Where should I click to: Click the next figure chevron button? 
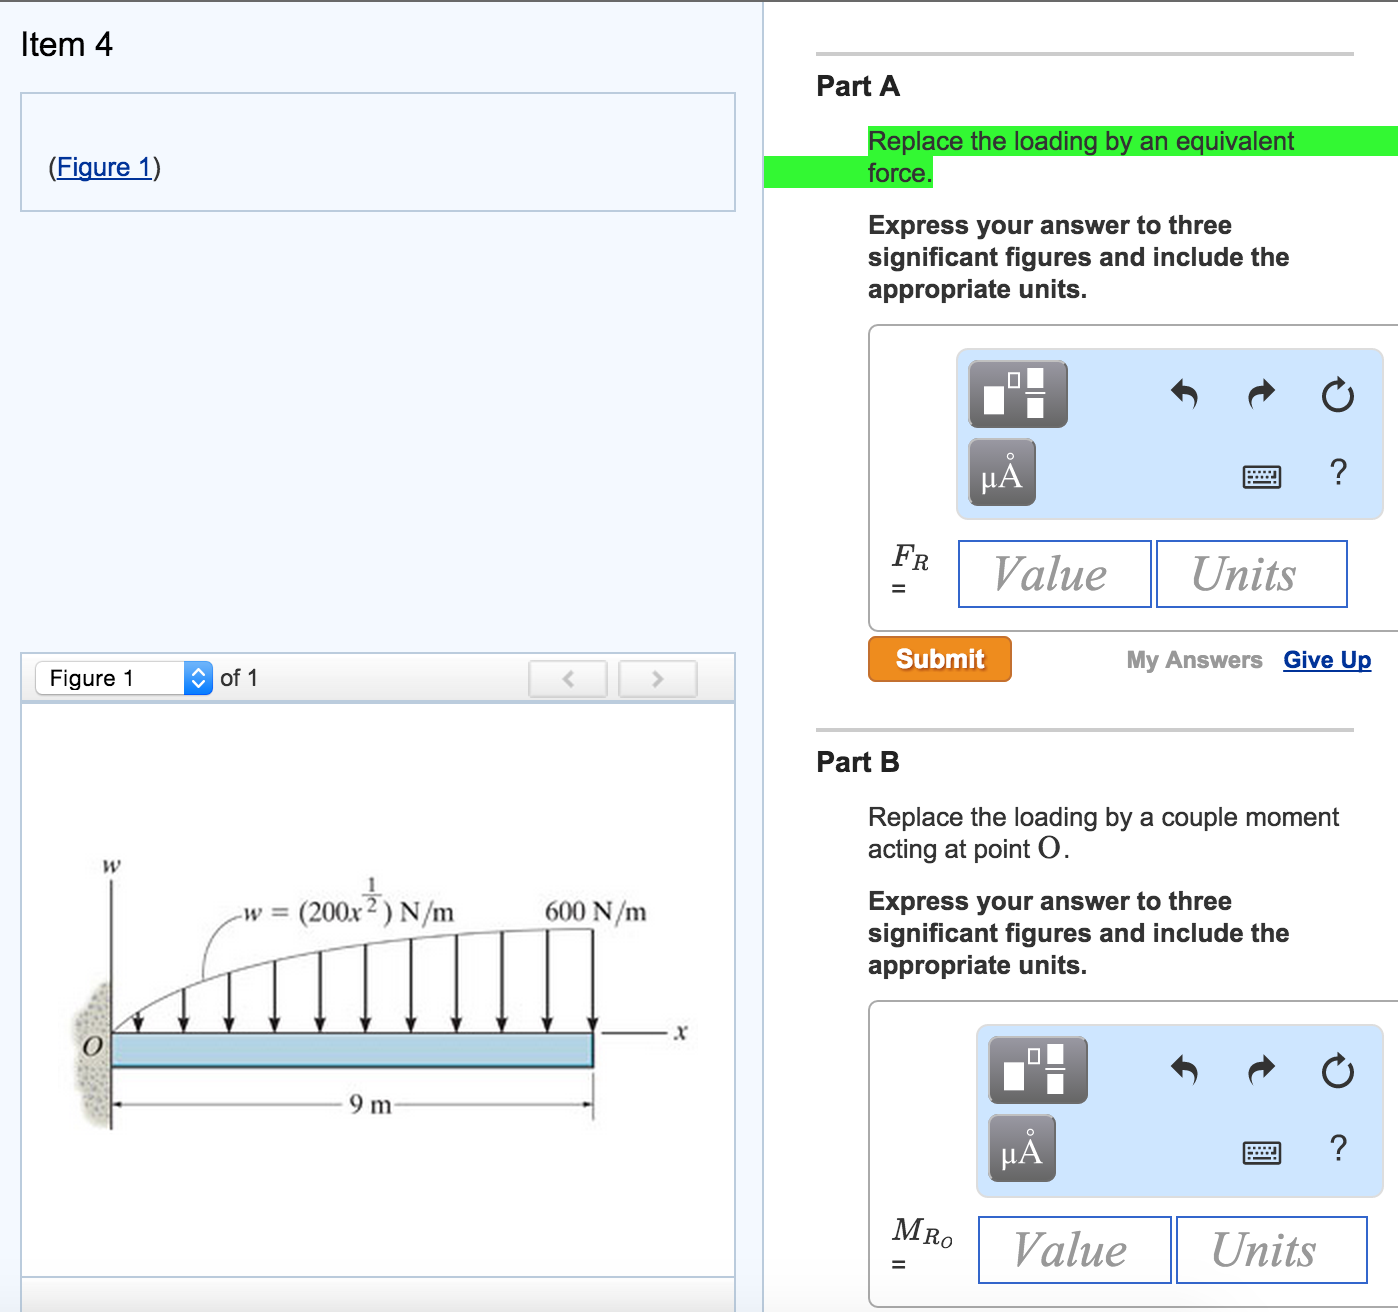click(657, 678)
